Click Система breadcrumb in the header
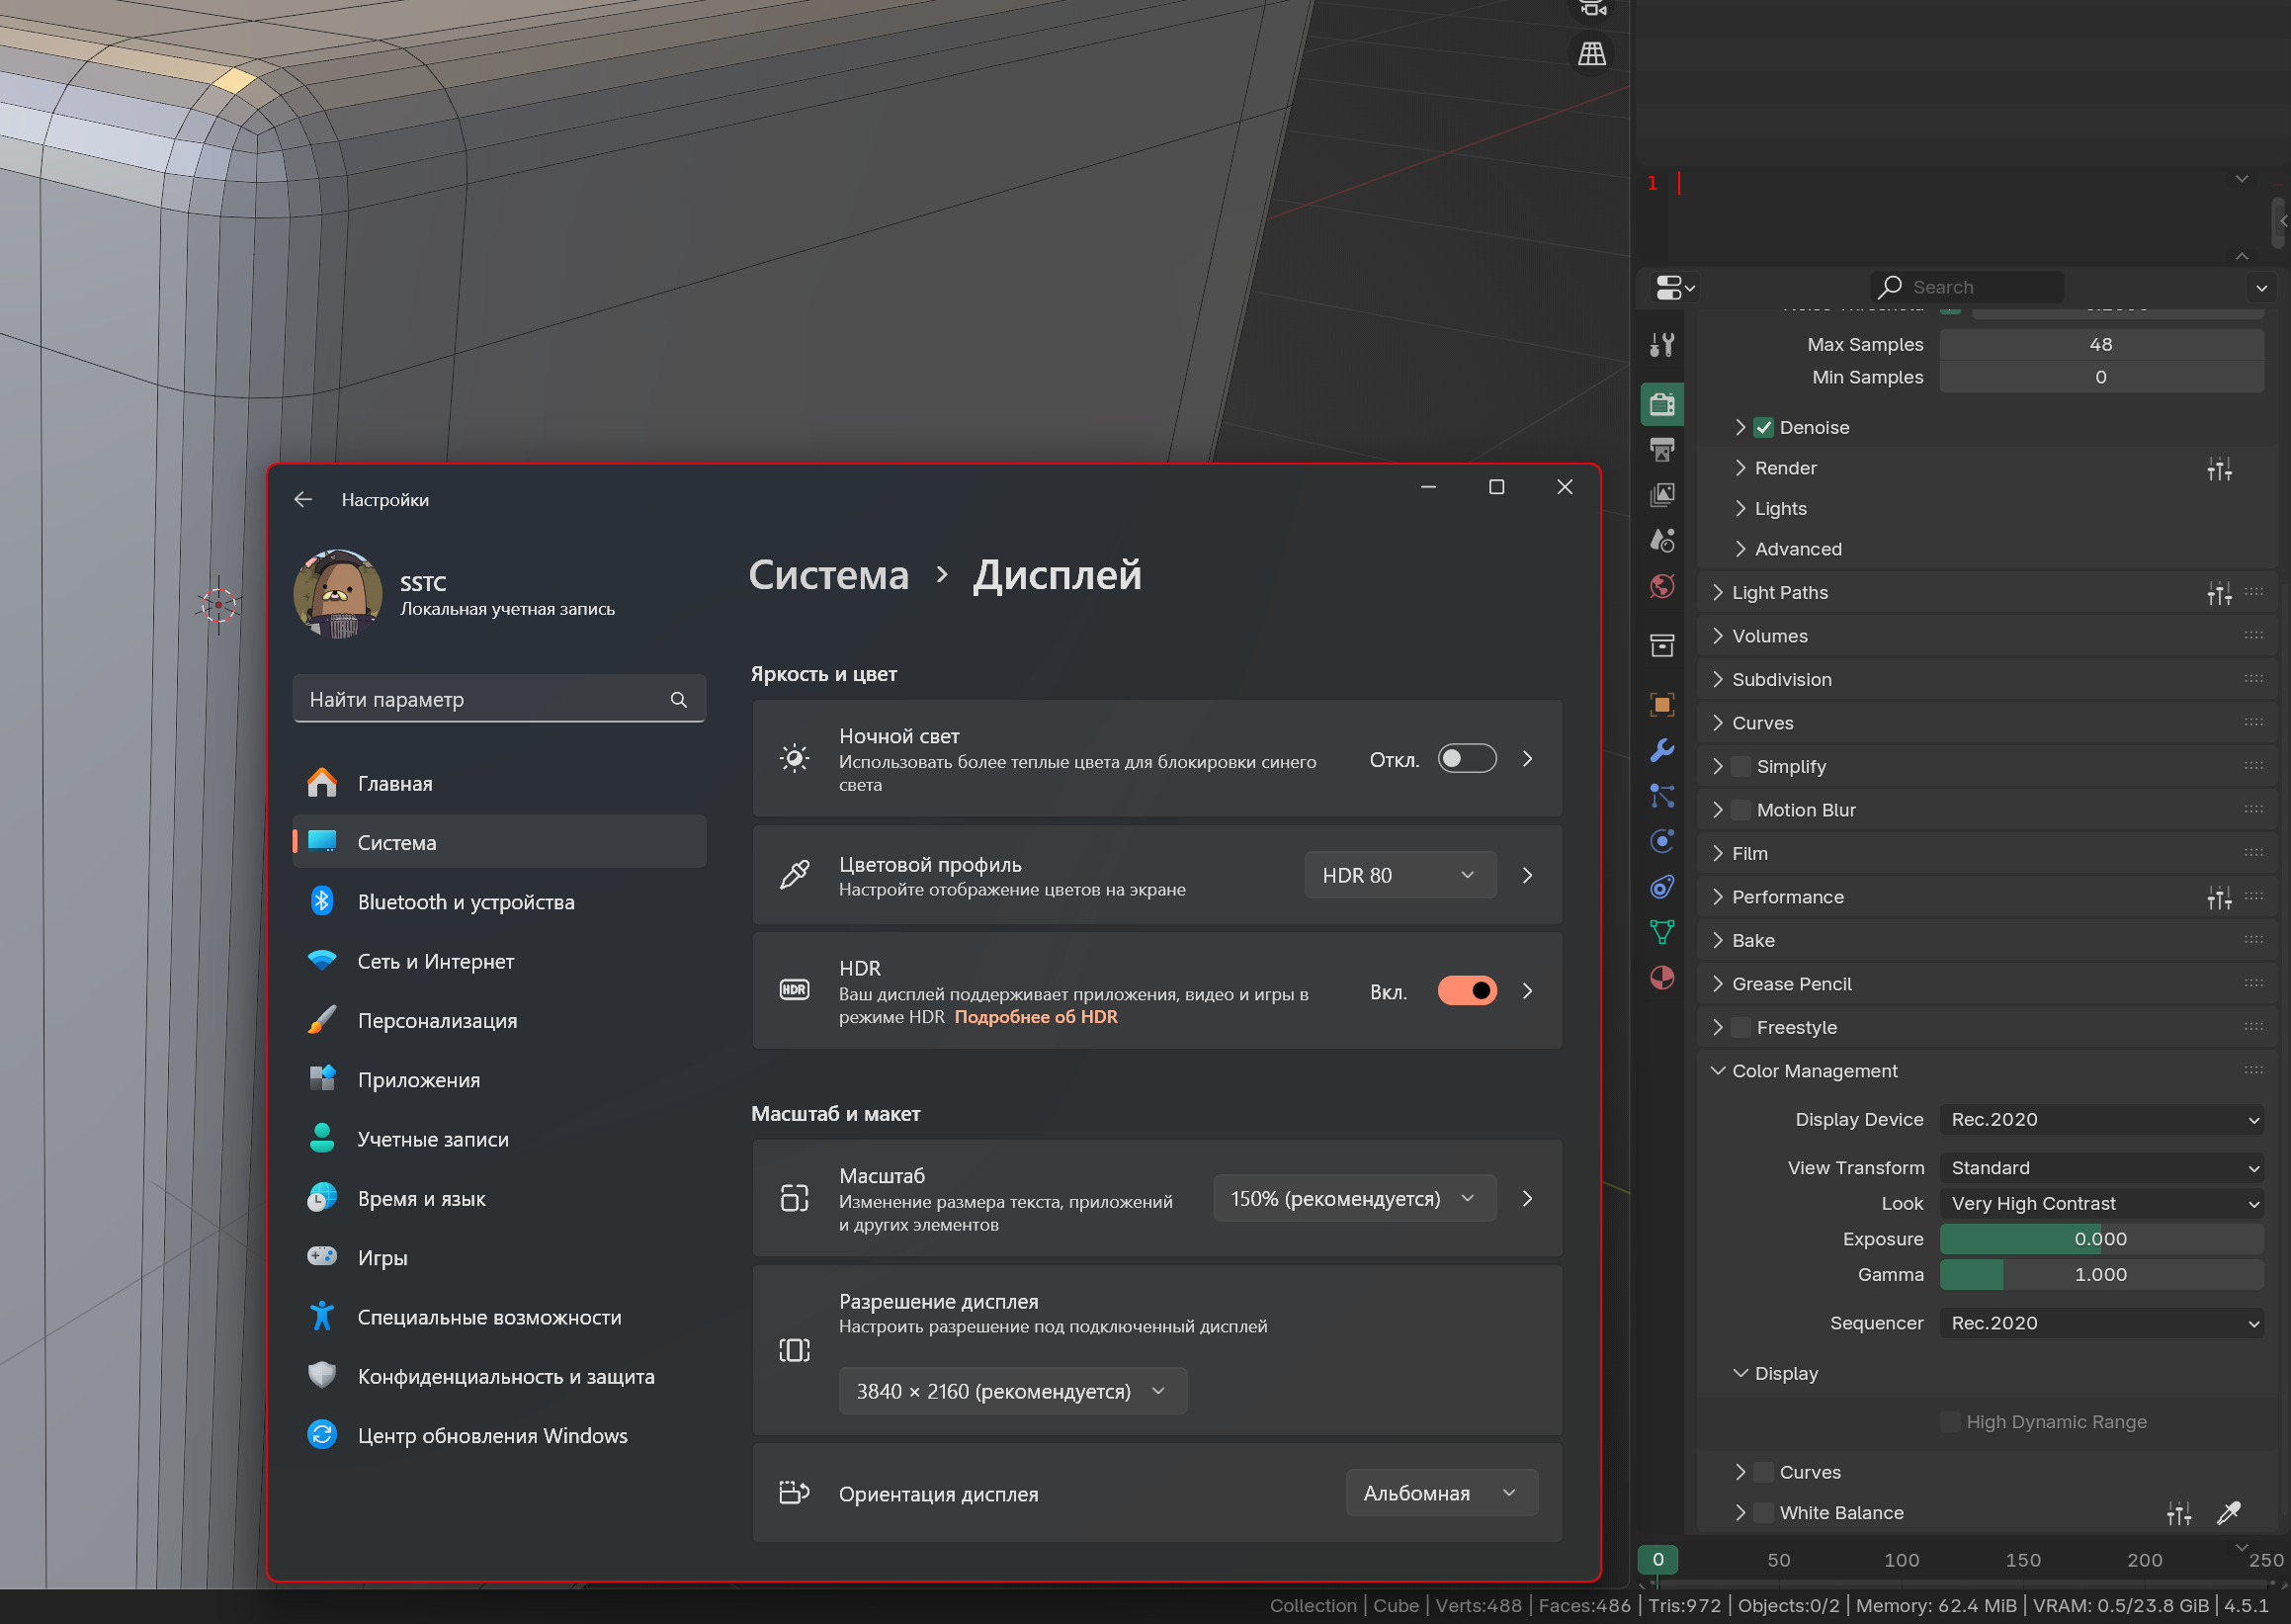 [x=828, y=575]
